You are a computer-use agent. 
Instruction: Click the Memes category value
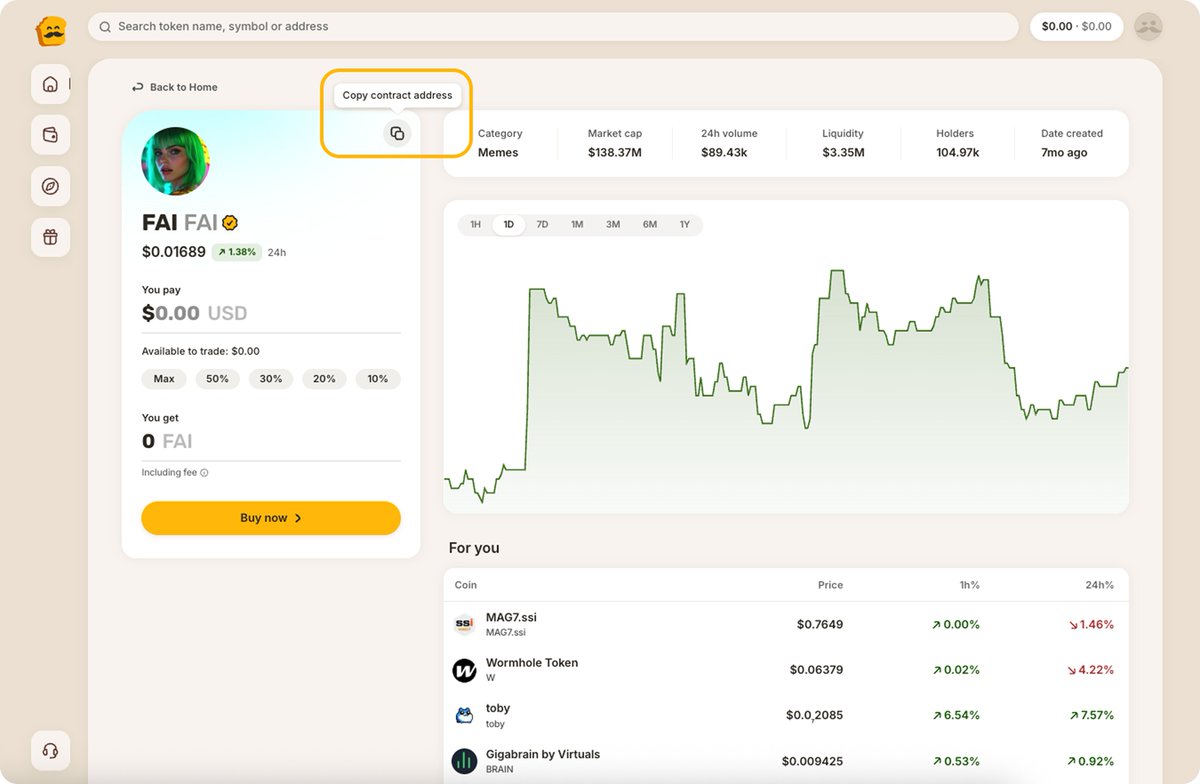pyautogui.click(x=498, y=153)
